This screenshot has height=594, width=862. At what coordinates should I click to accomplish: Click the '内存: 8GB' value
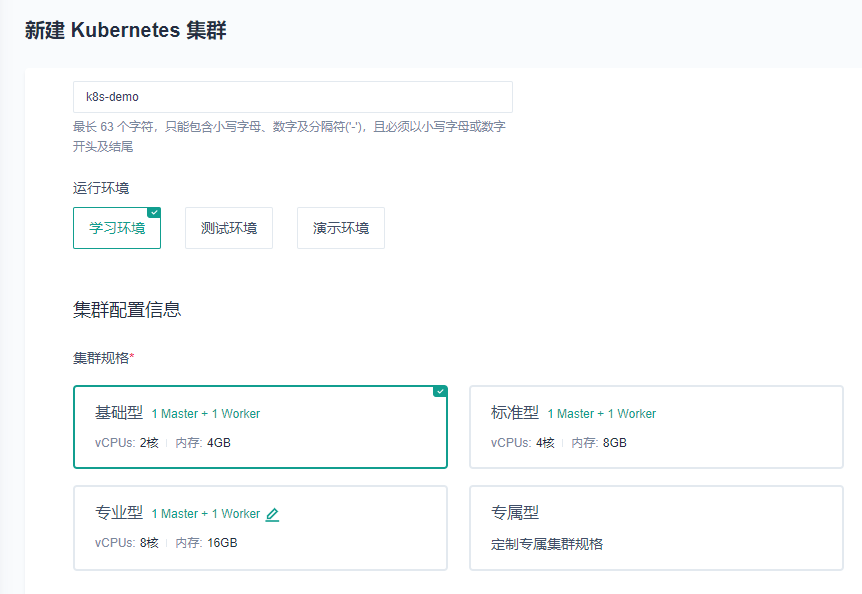click(599, 443)
